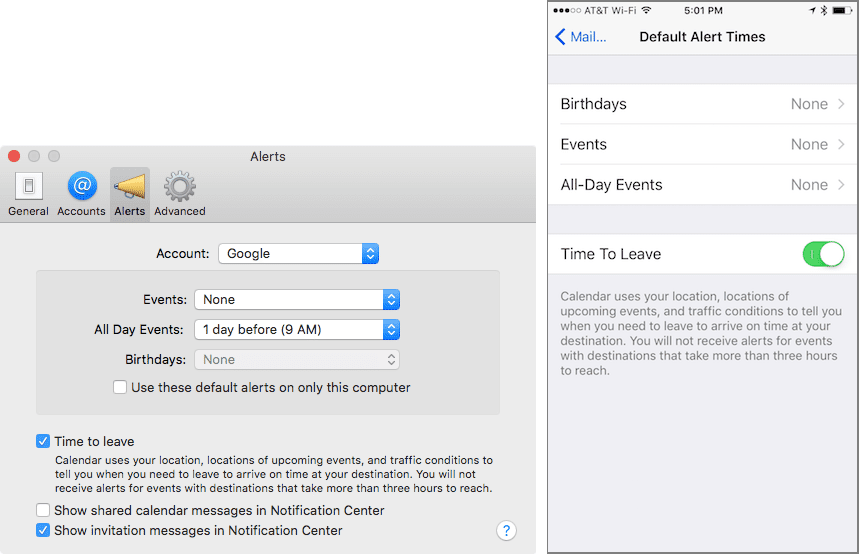Open the Advanced gear preferences pane
859x554 pixels.
tap(180, 195)
